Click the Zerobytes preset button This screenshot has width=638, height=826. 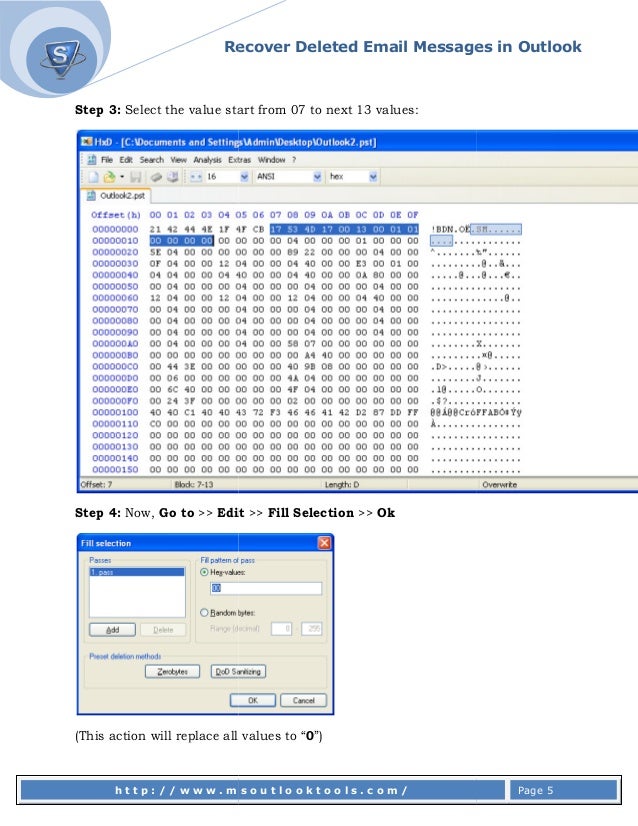click(172, 672)
